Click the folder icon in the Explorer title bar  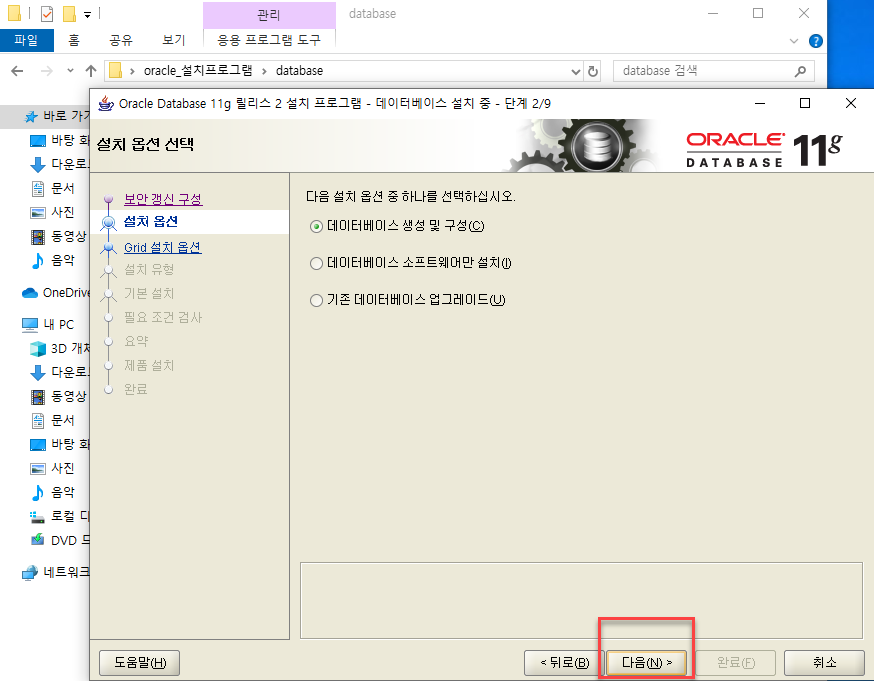point(14,13)
